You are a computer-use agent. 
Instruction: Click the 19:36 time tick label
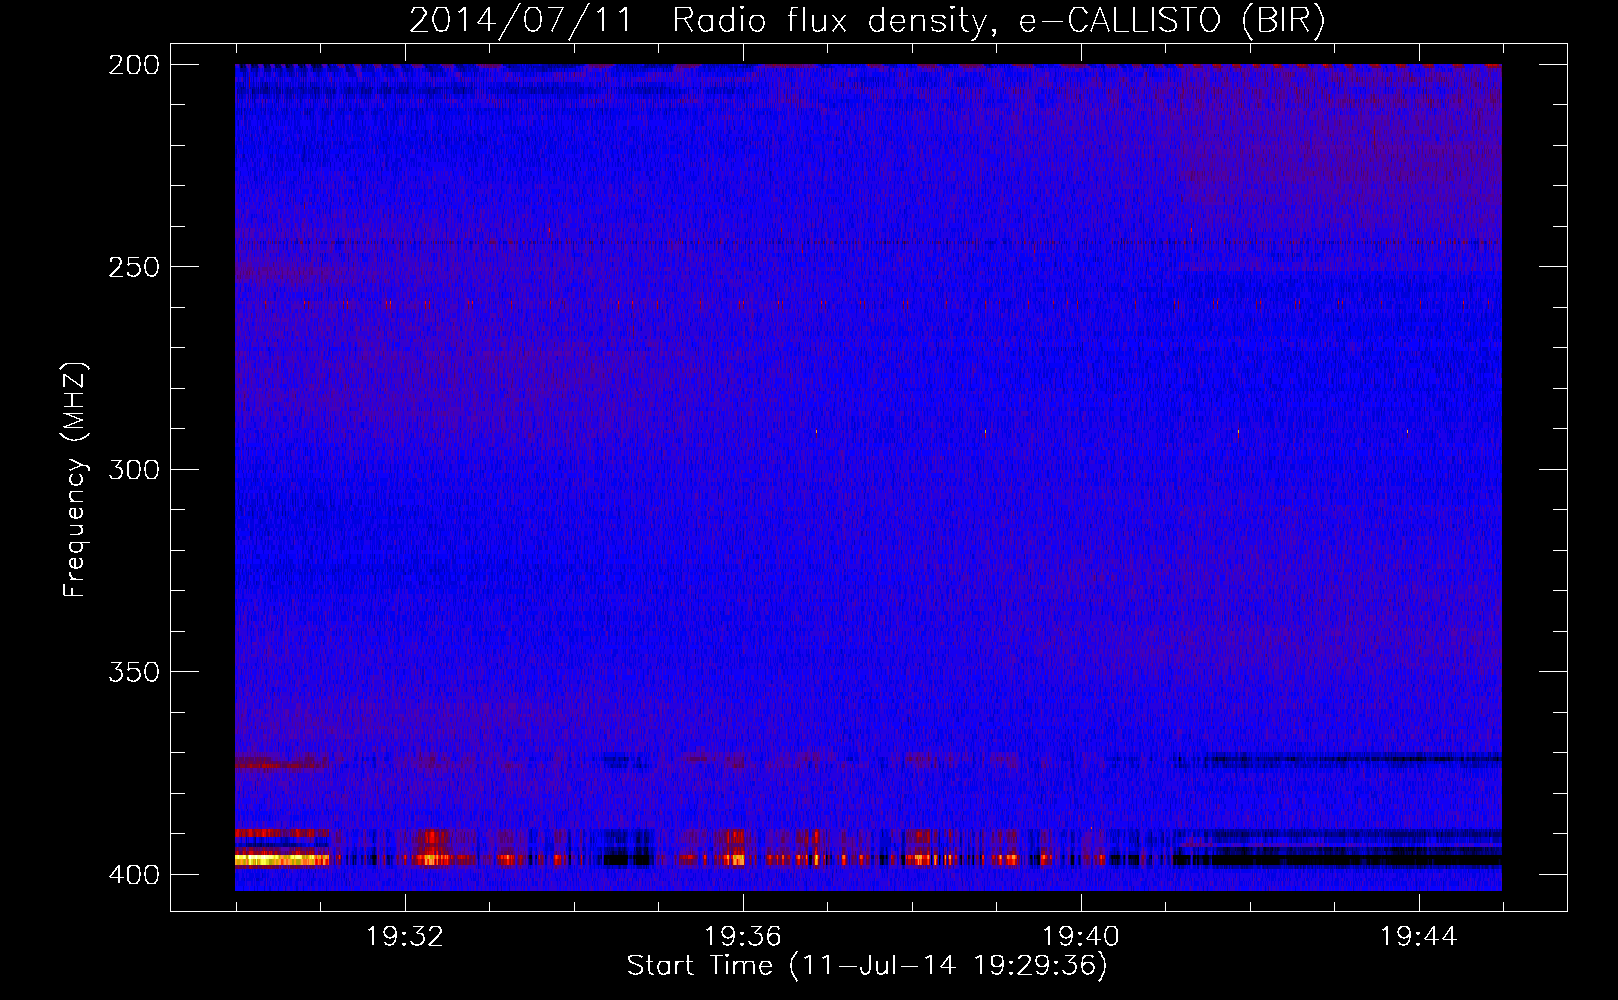tap(743, 937)
